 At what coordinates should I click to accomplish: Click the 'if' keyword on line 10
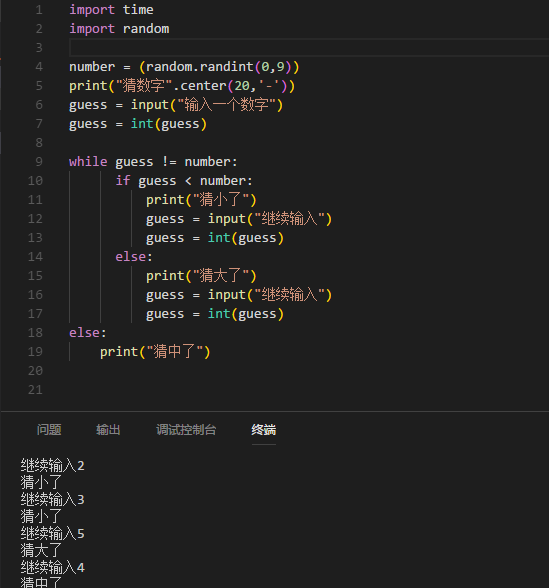[x=123, y=181]
